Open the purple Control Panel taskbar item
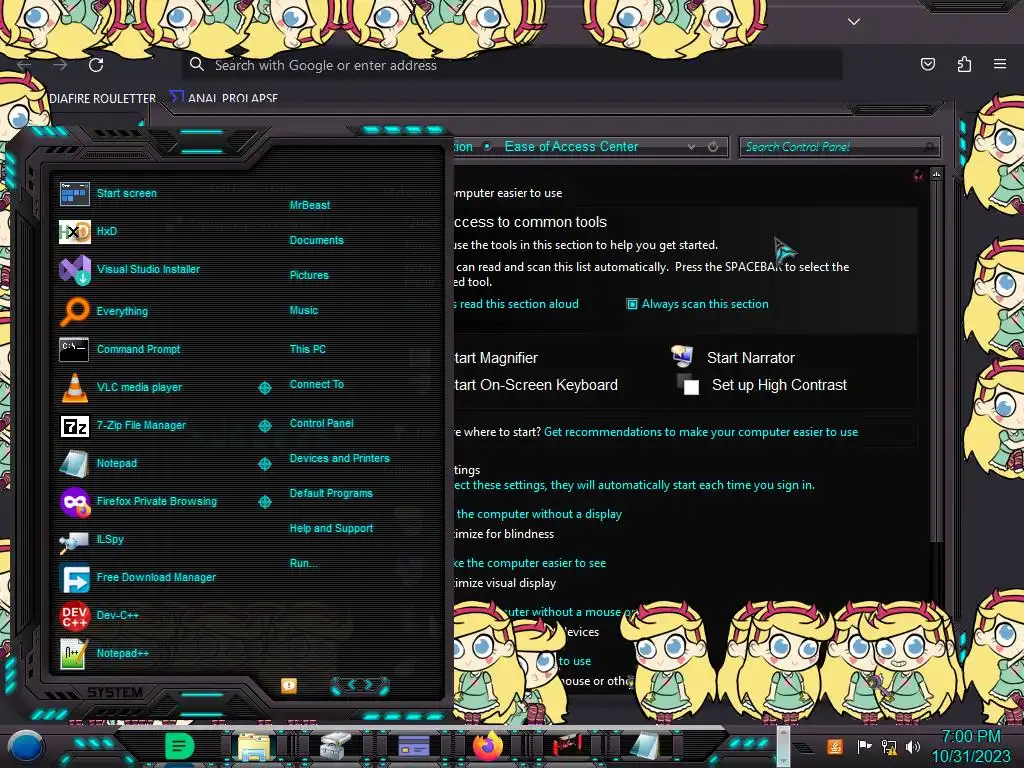This screenshot has width=1024, height=768. 413,746
